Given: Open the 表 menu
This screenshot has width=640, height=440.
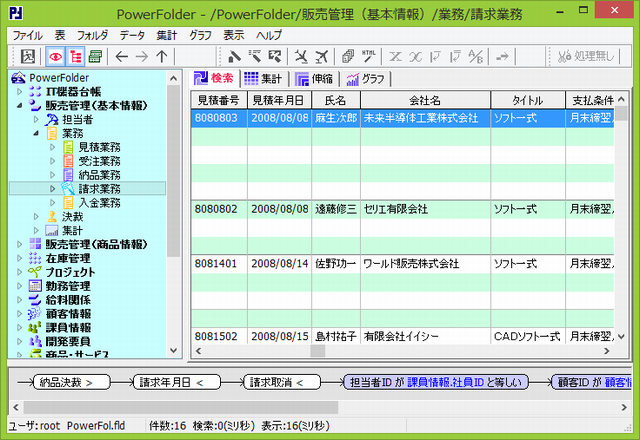Looking at the screenshot, I should tap(60, 36).
